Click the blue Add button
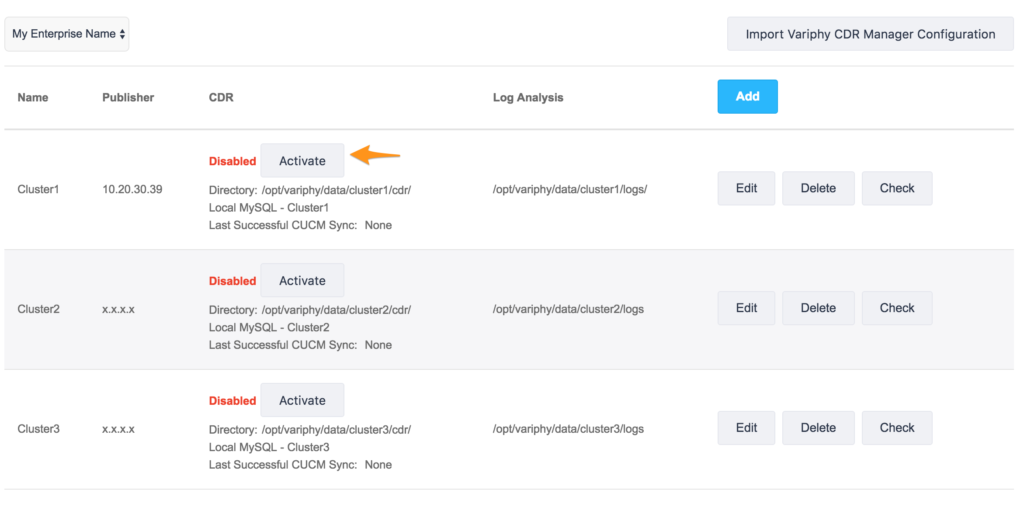 pos(747,97)
